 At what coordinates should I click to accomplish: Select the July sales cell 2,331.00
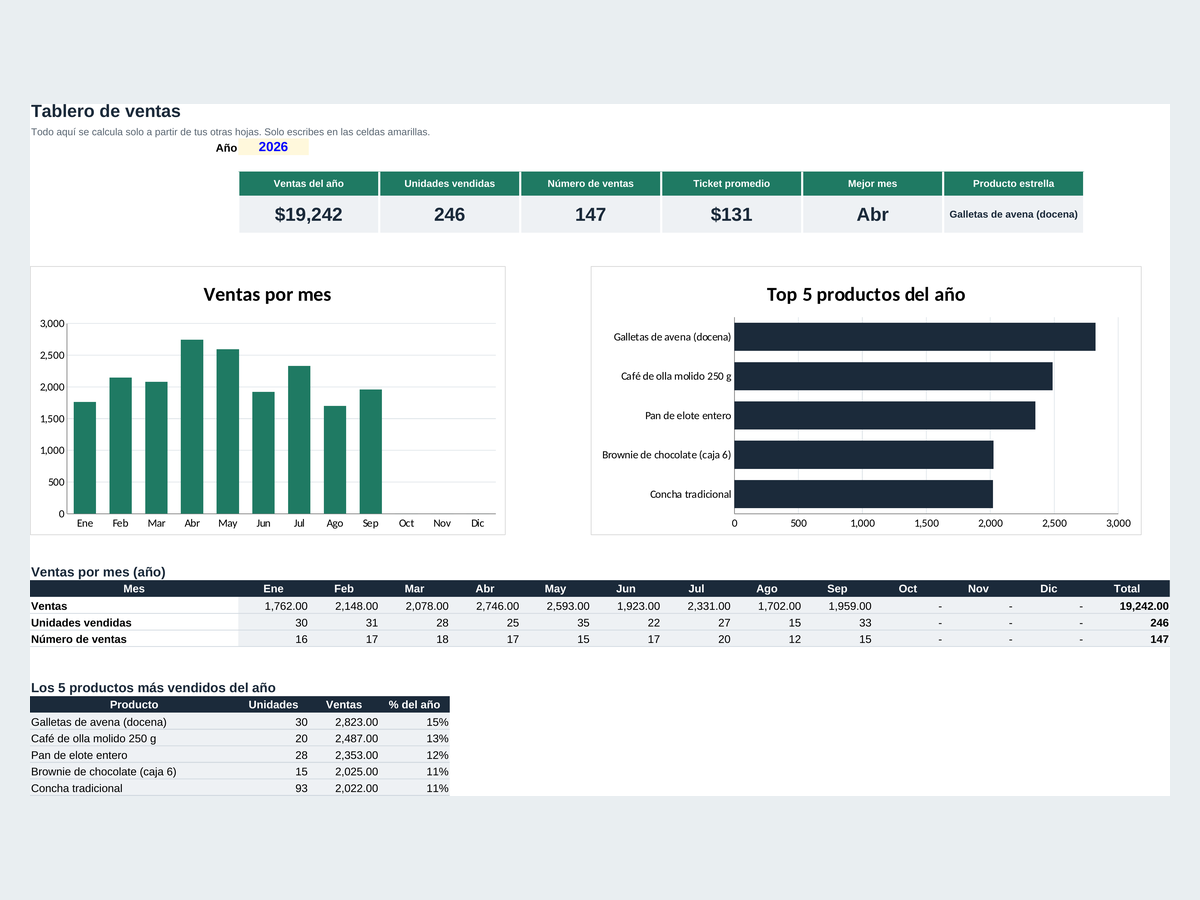(x=697, y=606)
